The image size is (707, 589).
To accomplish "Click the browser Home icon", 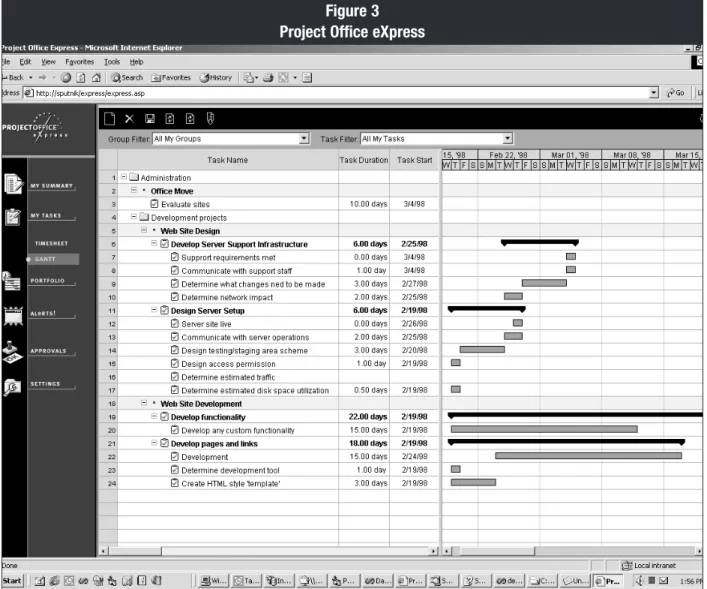I will (x=96, y=78).
